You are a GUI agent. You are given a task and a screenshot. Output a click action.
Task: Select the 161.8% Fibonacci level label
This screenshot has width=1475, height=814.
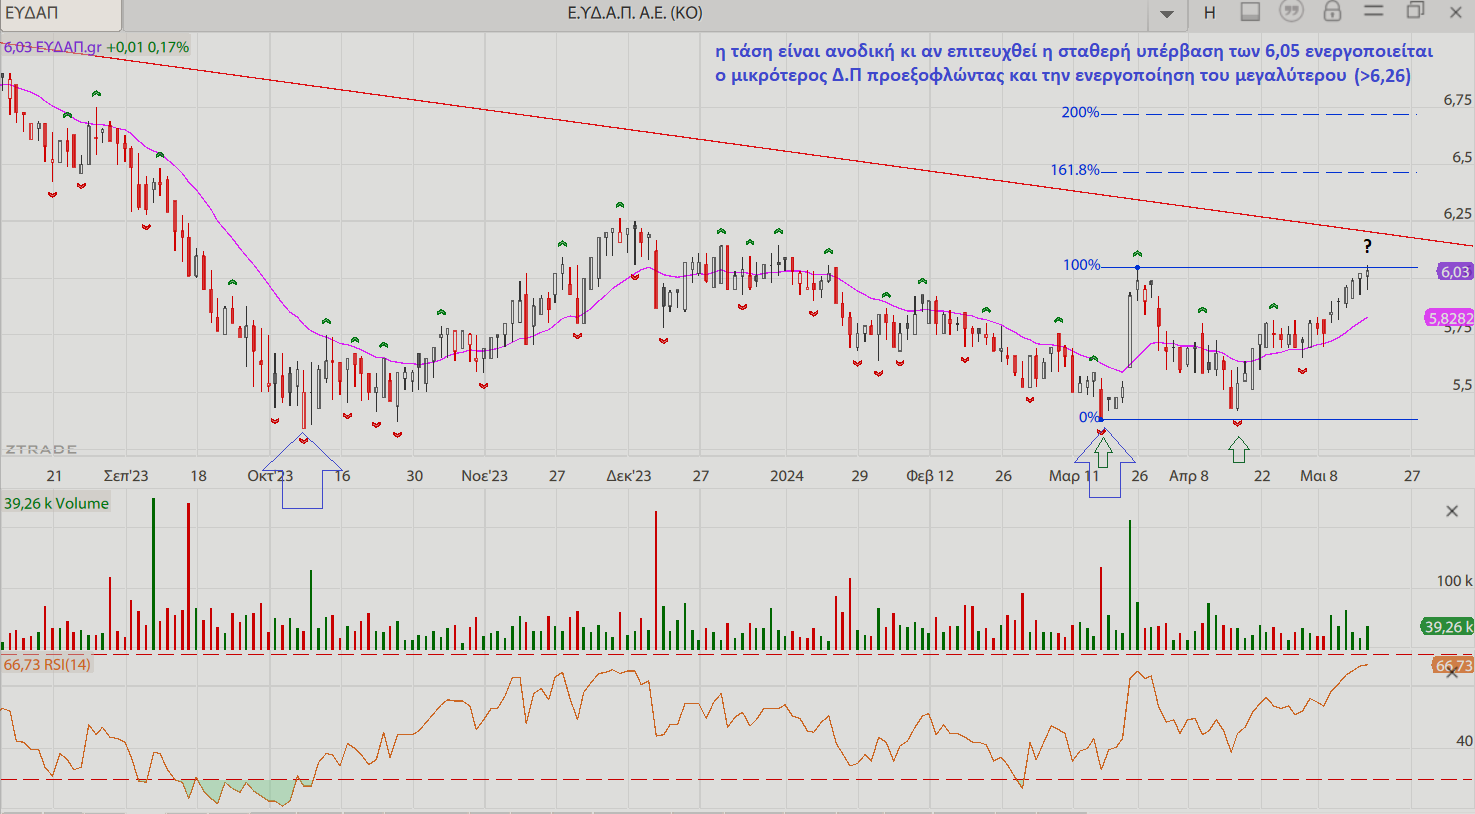click(1075, 170)
